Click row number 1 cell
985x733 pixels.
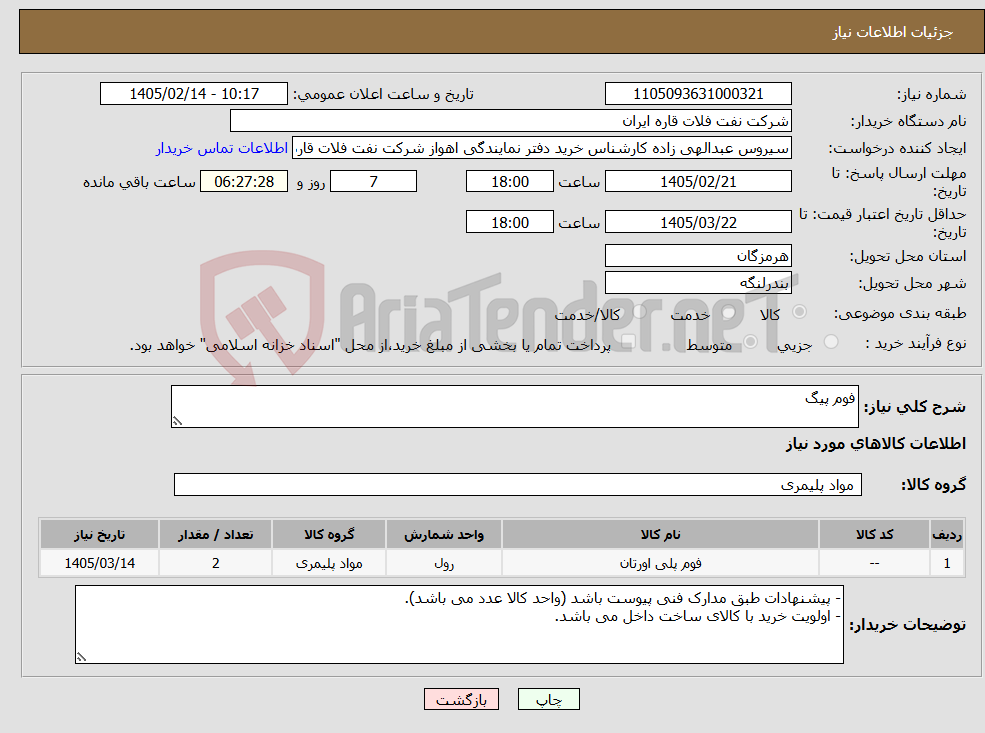pyautogui.click(x=947, y=563)
